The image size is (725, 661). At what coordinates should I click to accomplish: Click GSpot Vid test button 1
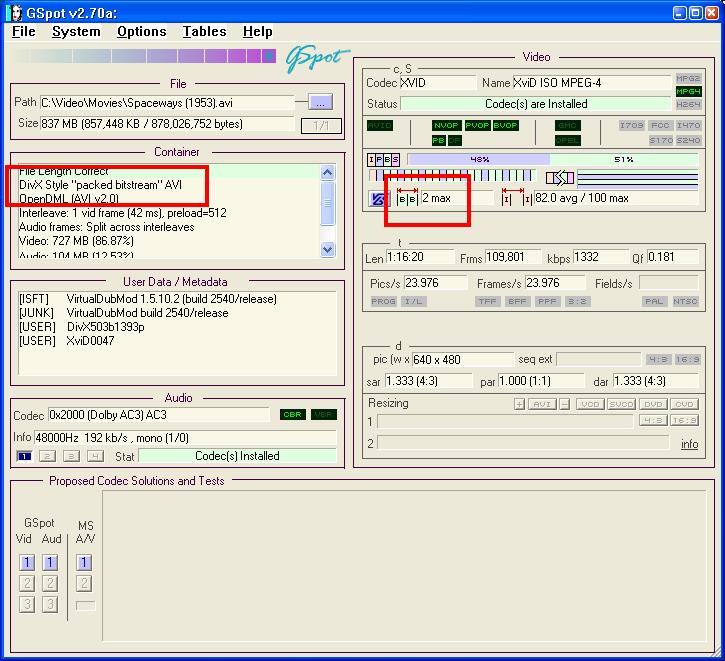pyautogui.click(x=27, y=563)
